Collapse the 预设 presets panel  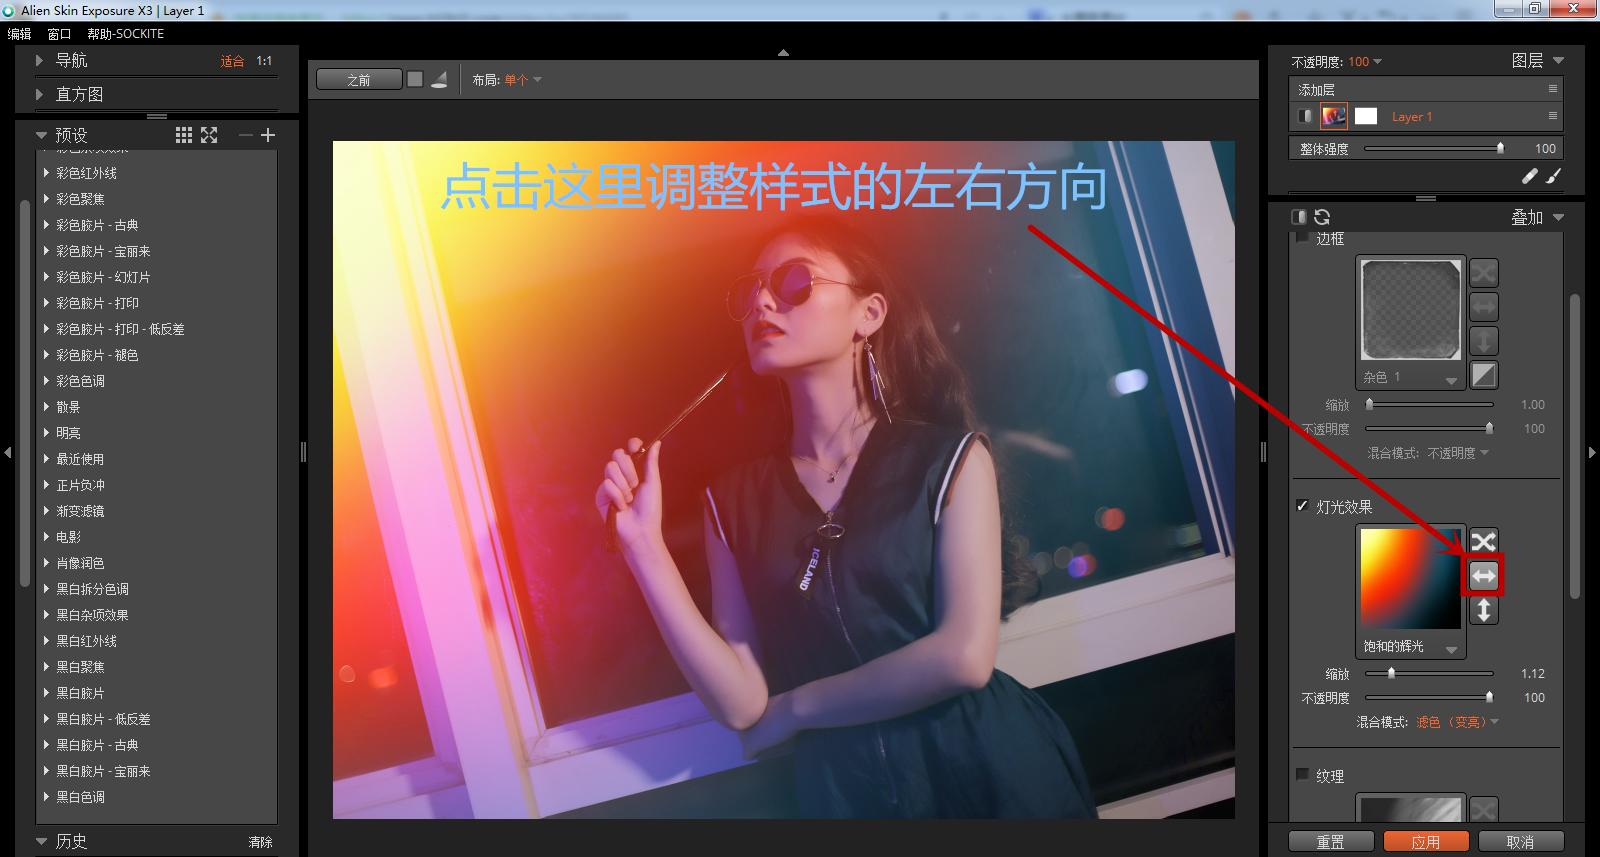click(41, 135)
